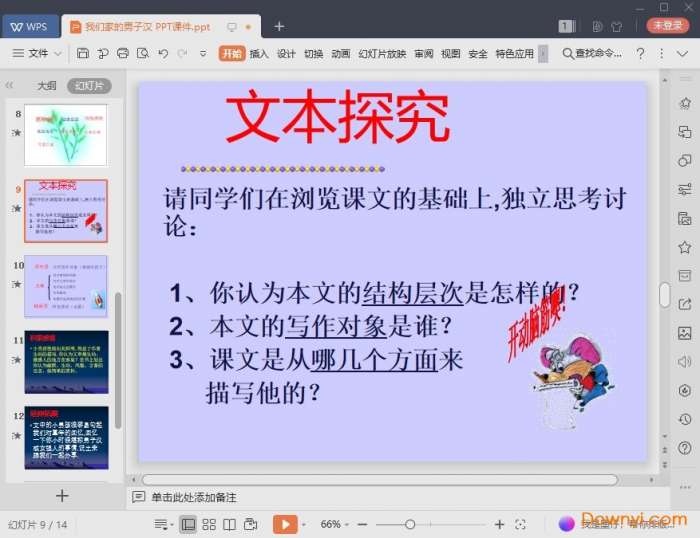Select slide 10 thumbnail
700x538 pixels.
[x=66, y=286]
